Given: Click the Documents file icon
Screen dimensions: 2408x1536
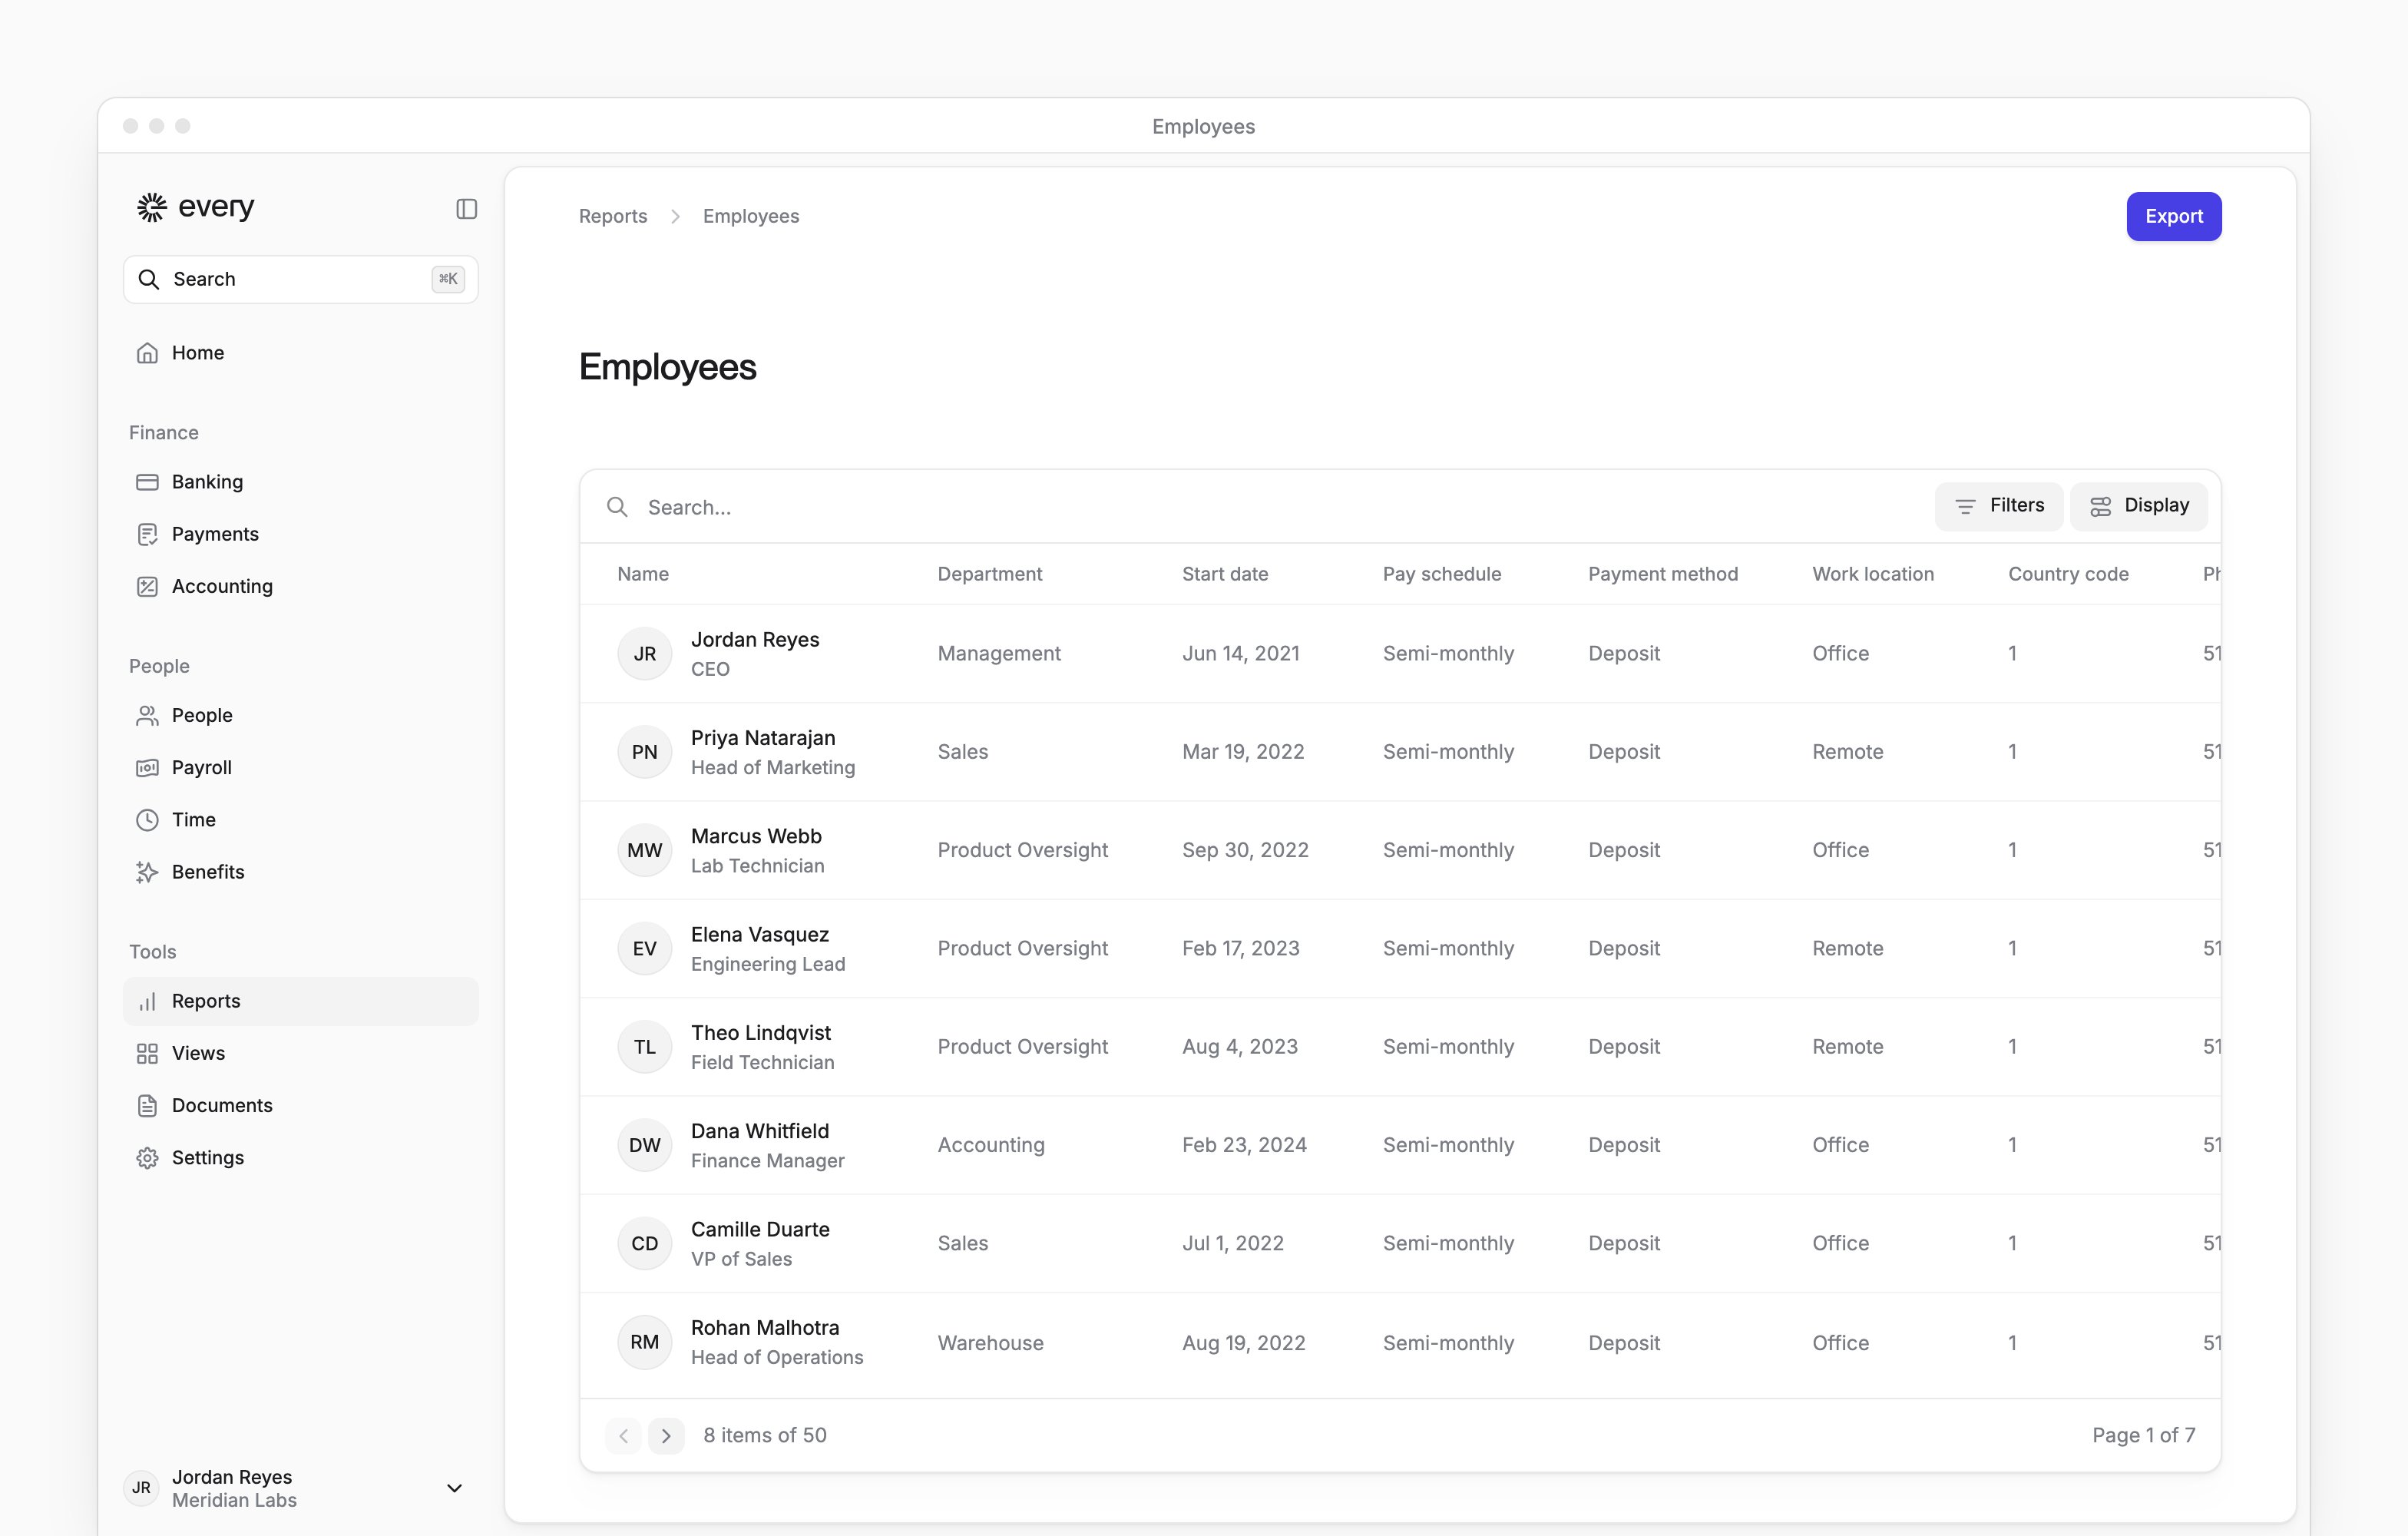Looking at the screenshot, I should (147, 1105).
